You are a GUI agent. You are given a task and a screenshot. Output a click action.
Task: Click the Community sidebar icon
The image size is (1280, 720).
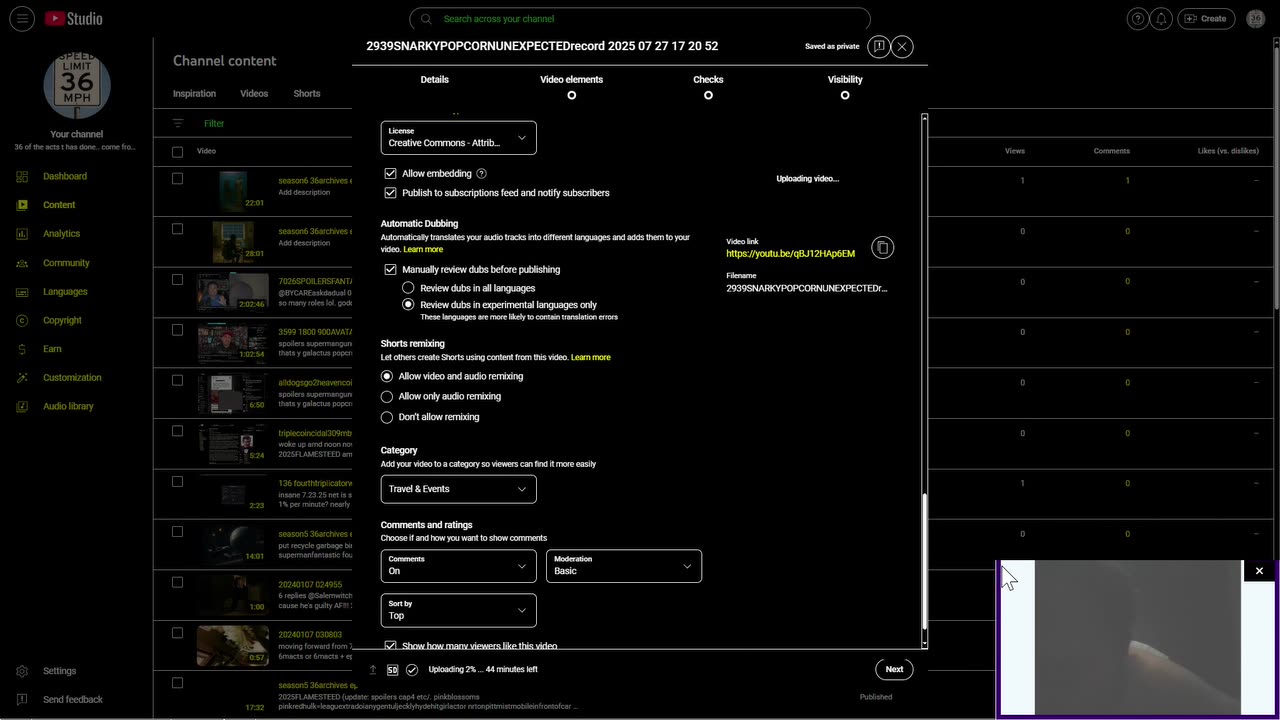coord(22,263)
